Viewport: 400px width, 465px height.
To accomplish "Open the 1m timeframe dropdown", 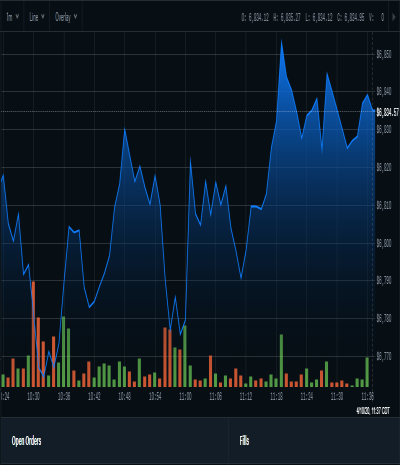I will pyautogui.click(x=12, y=17).
